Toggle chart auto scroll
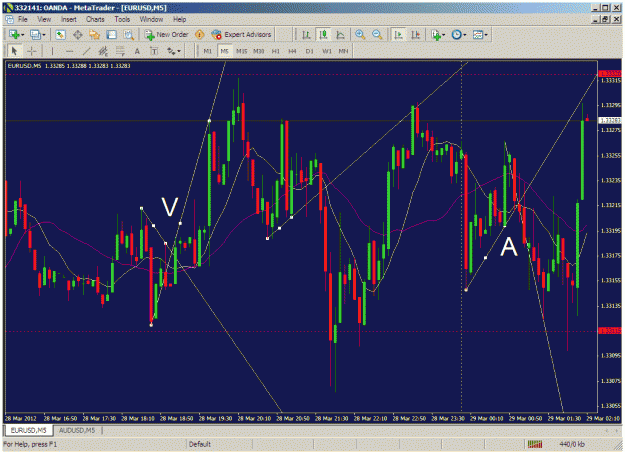Image resolution: width=625 pixels, height=452 pixels. (x=398, y=35)
